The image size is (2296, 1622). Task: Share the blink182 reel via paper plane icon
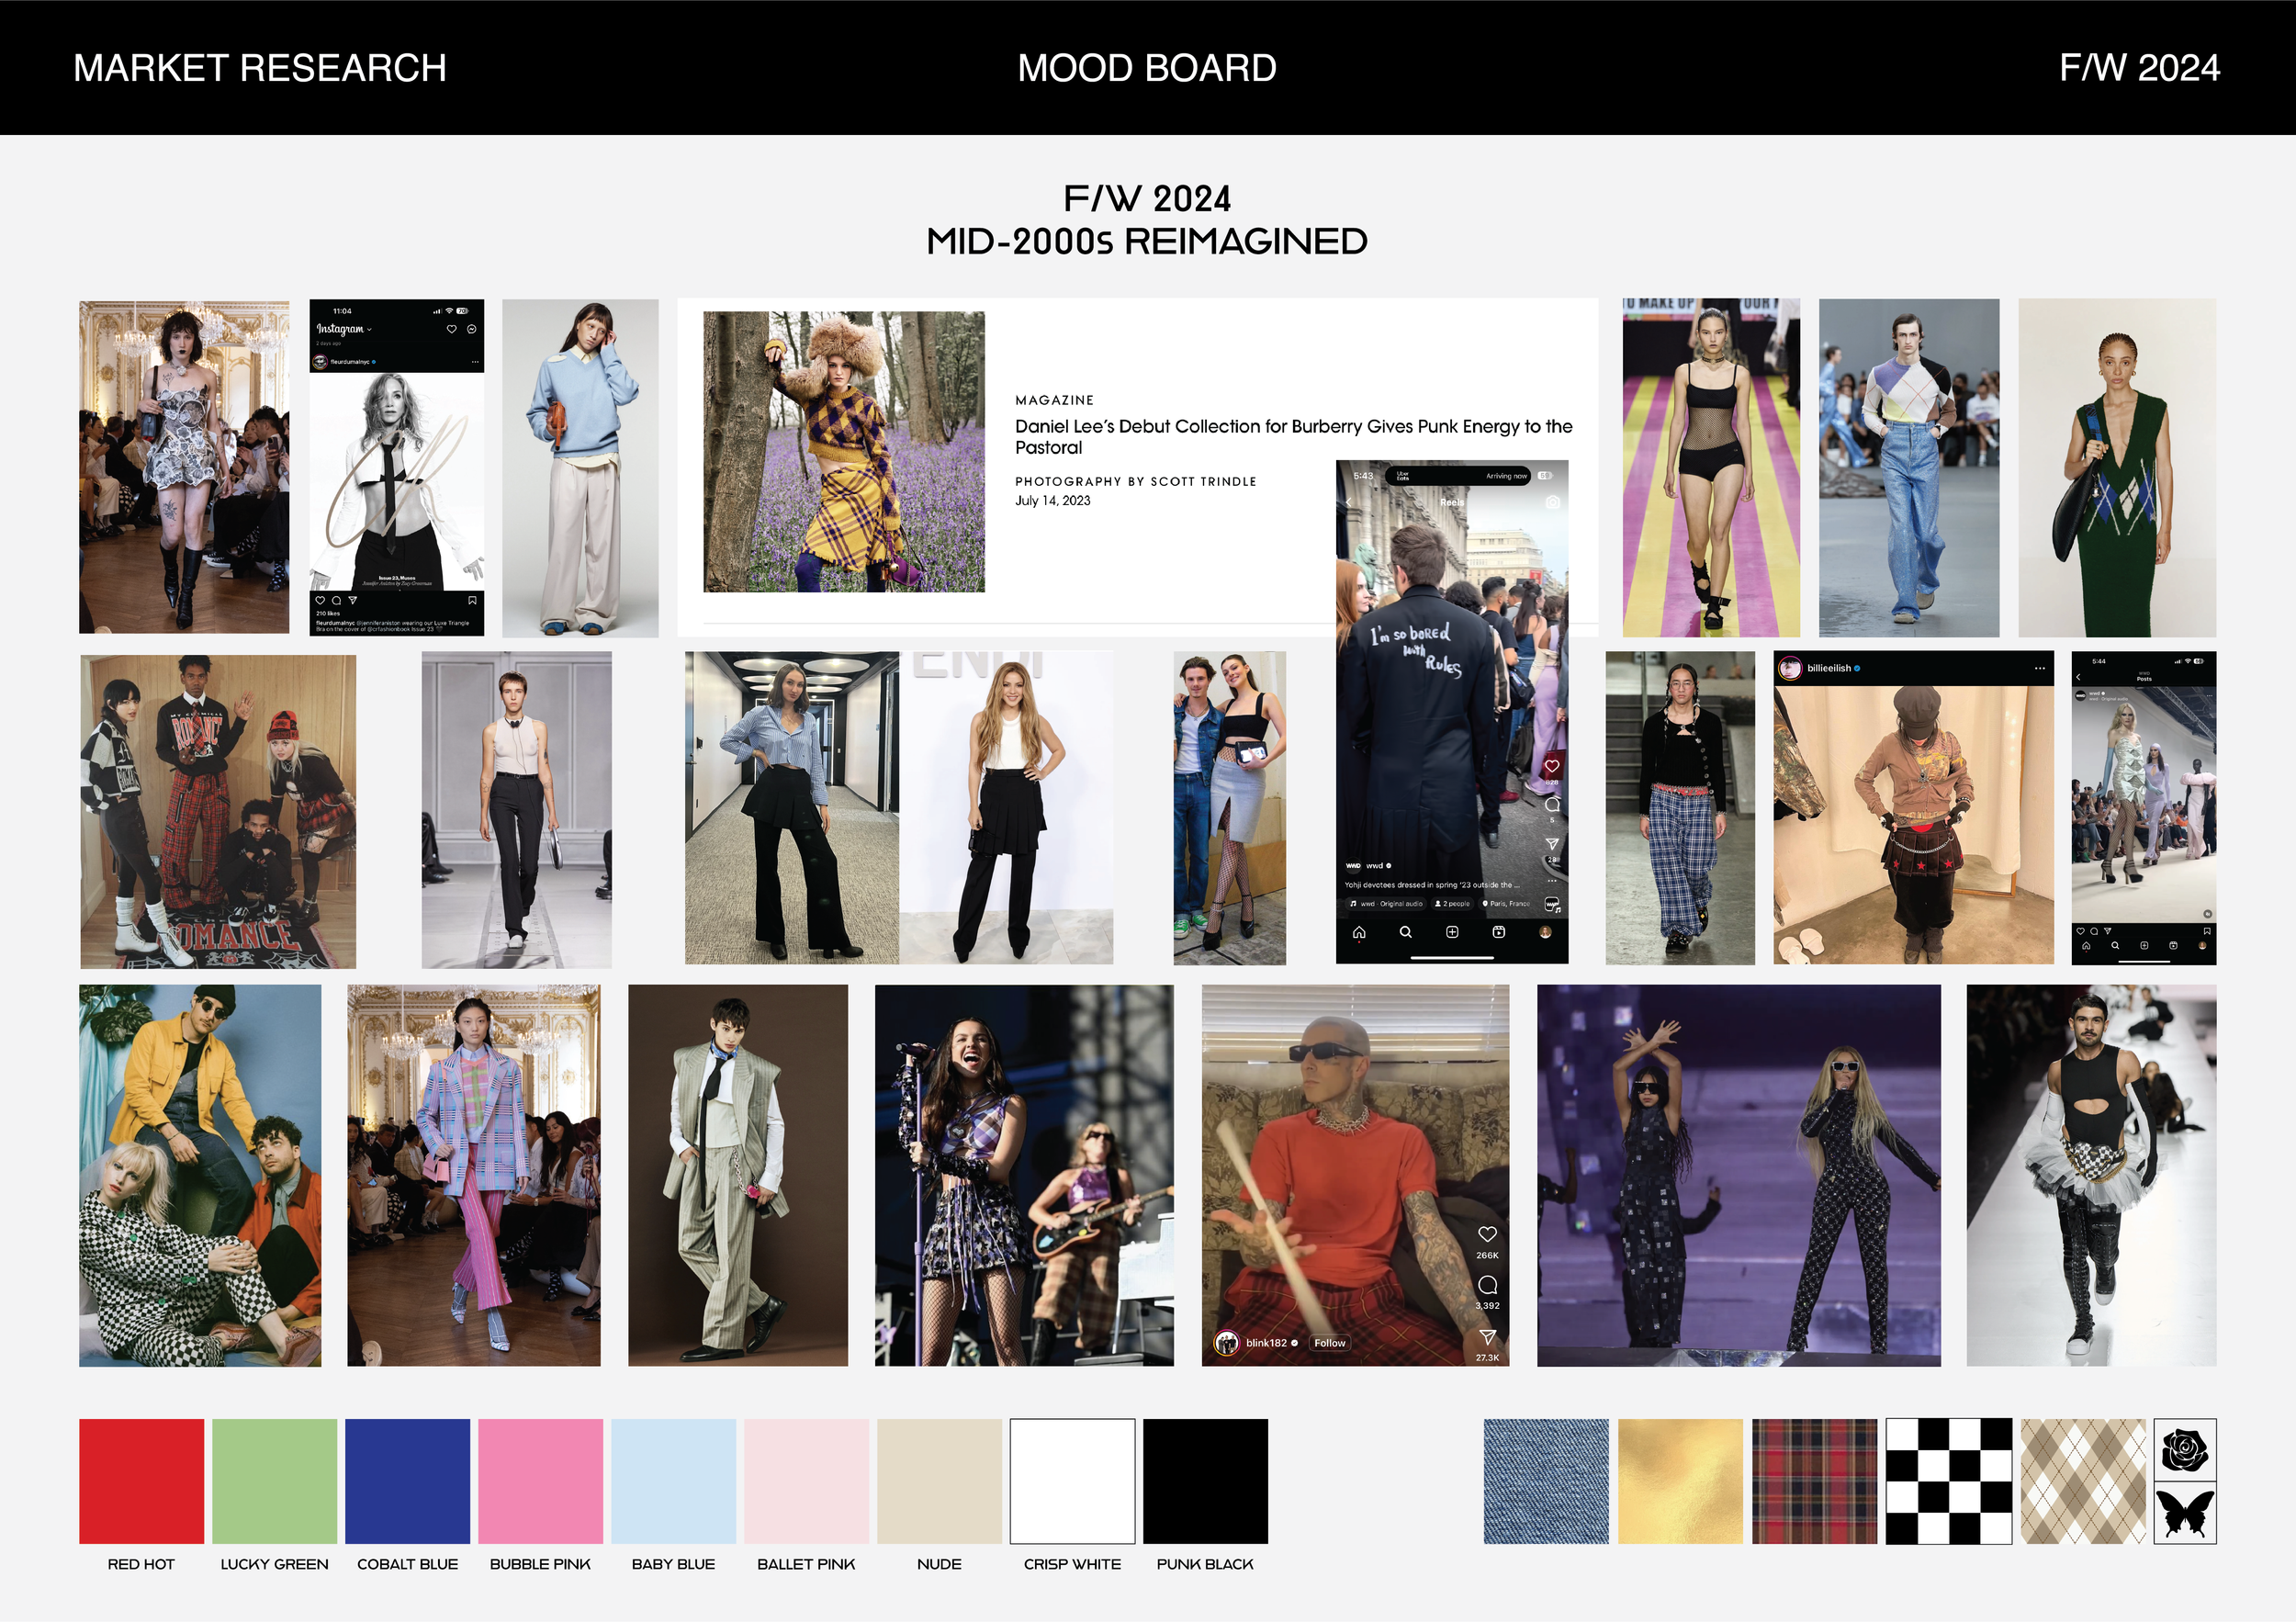(x=1487, y=1337)
